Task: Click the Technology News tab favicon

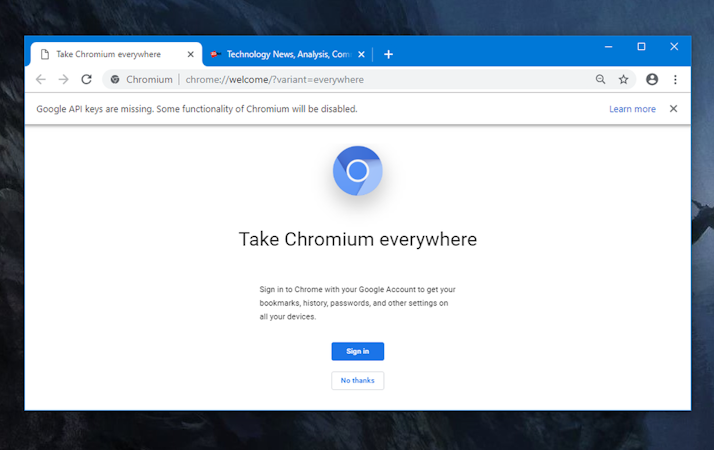Action: [x=215, y=54]
